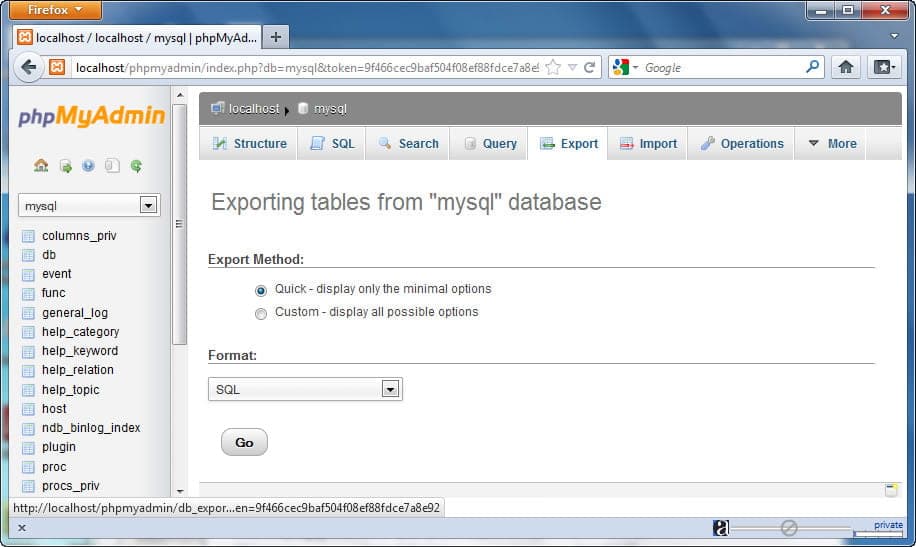Open the general_log table link
916x547 pixels.
pyautogui.click(x=75, y=313)
